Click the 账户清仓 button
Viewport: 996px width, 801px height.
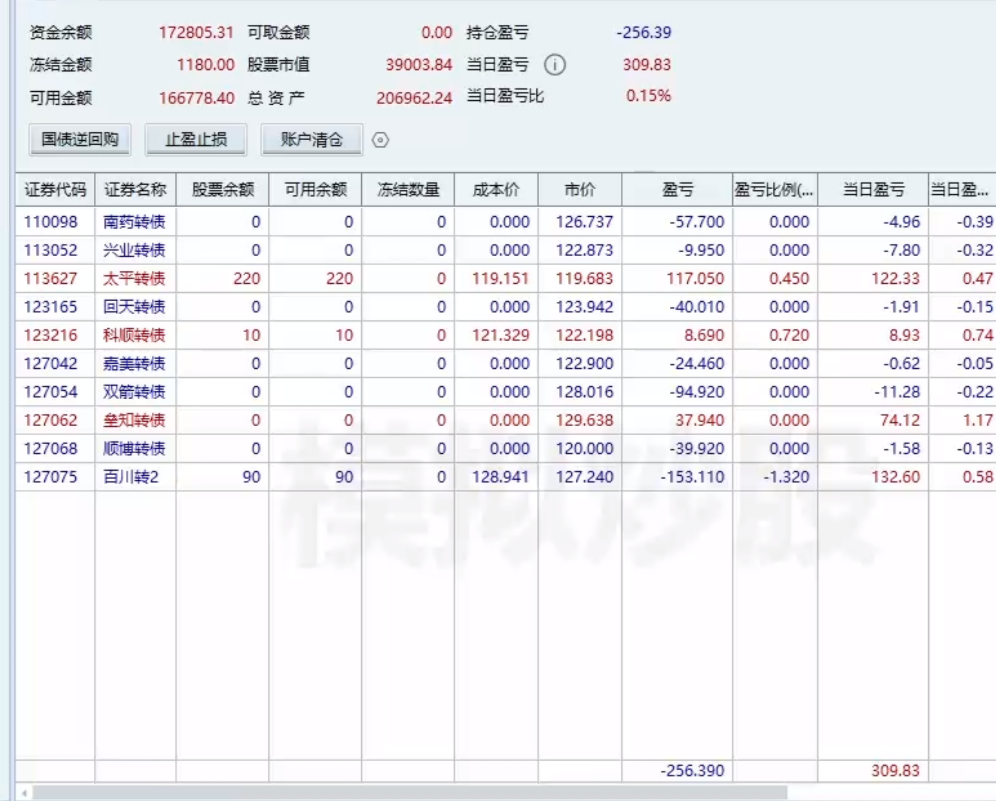[x=312, y=140]
